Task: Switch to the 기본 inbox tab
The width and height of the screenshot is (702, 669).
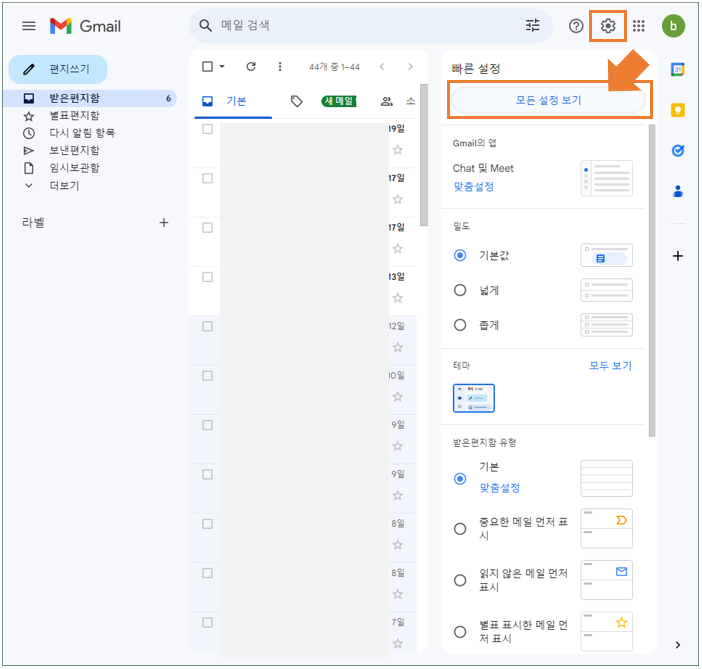Action: coord(233,101)
